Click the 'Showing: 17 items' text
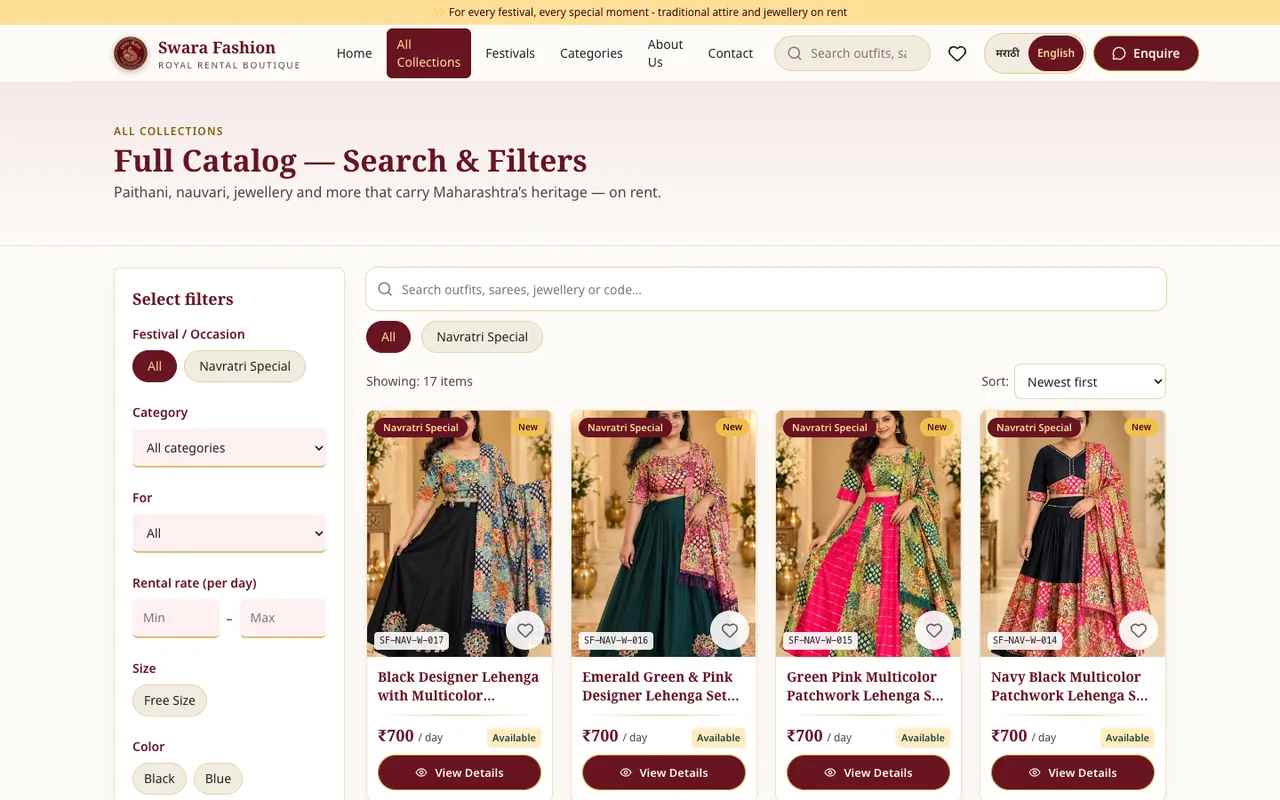Viewport: 1280px width, 800px height. click(419, 381)
